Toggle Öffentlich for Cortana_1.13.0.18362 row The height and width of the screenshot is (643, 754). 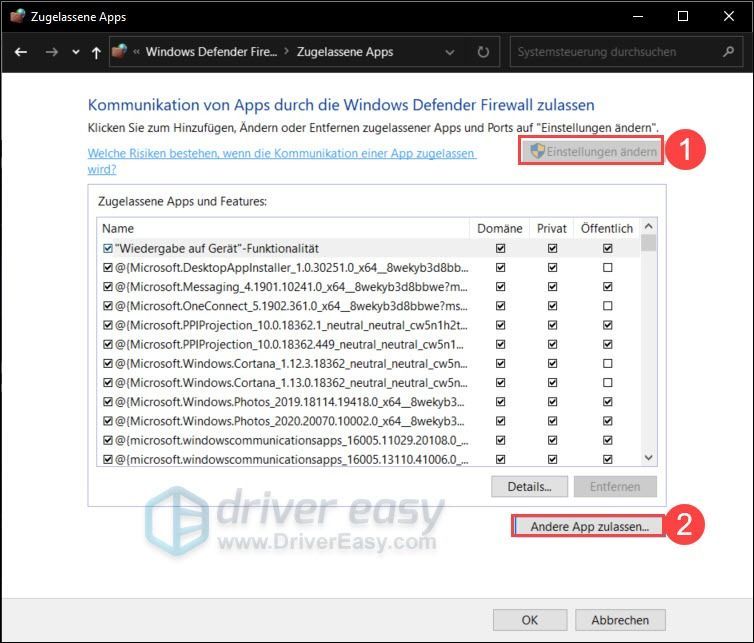click(x=608, y=383)
